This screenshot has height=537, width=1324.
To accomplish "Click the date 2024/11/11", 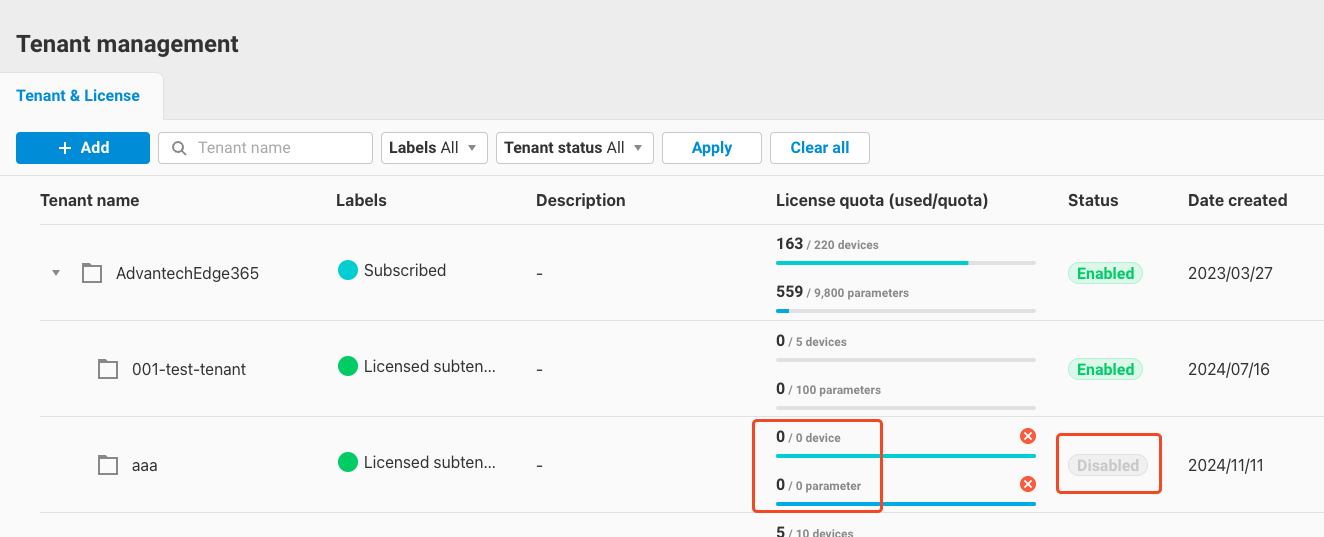I will [x=1228, y=465].
